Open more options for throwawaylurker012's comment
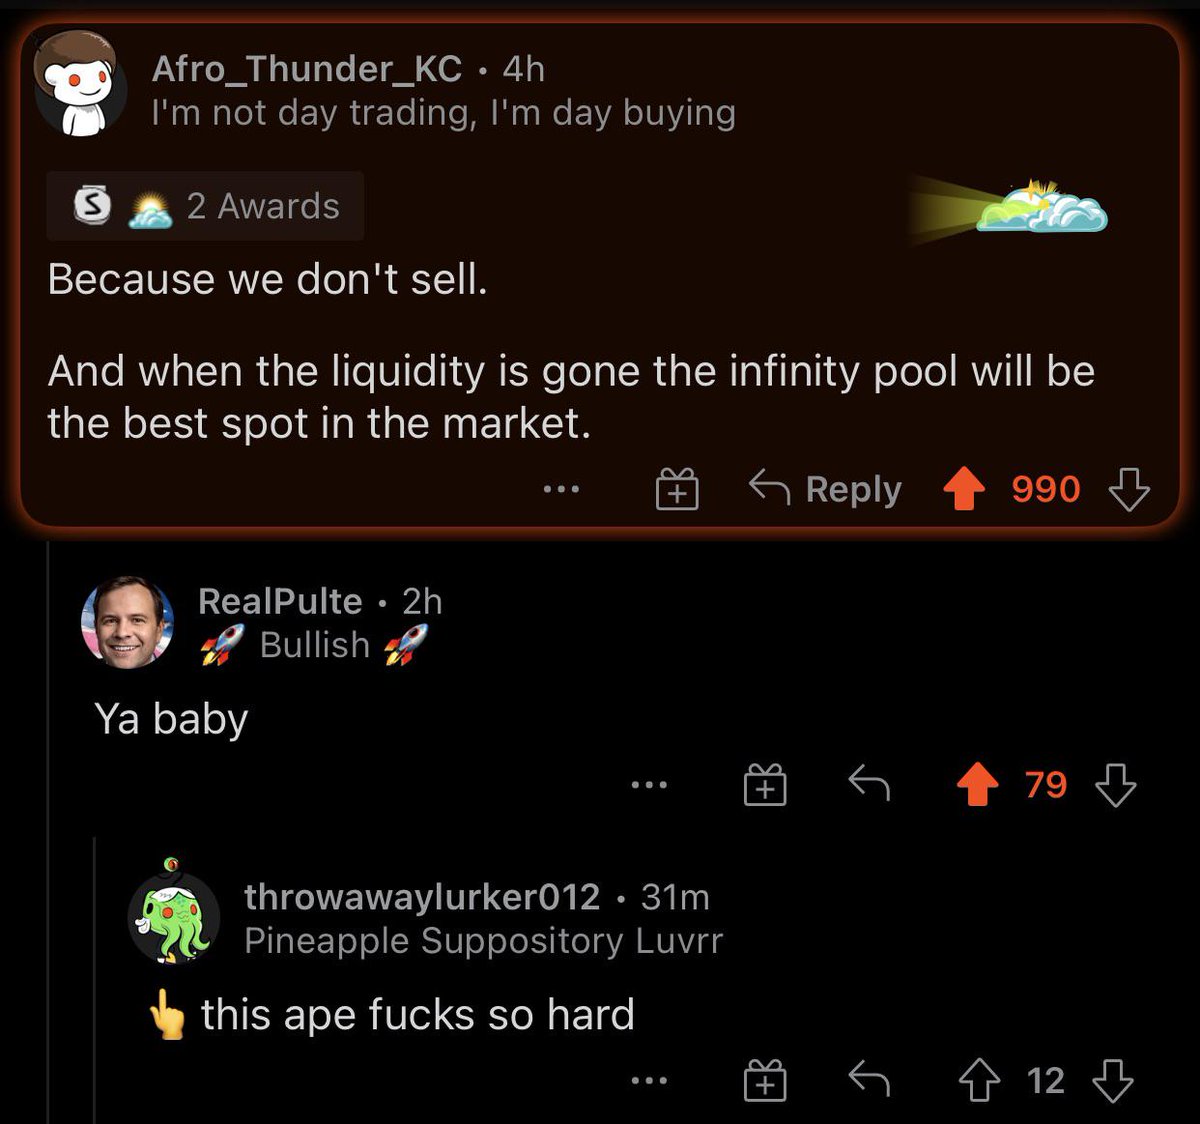Image resolution: width=1200 pixels, height=1124 pixels. 649,1081
